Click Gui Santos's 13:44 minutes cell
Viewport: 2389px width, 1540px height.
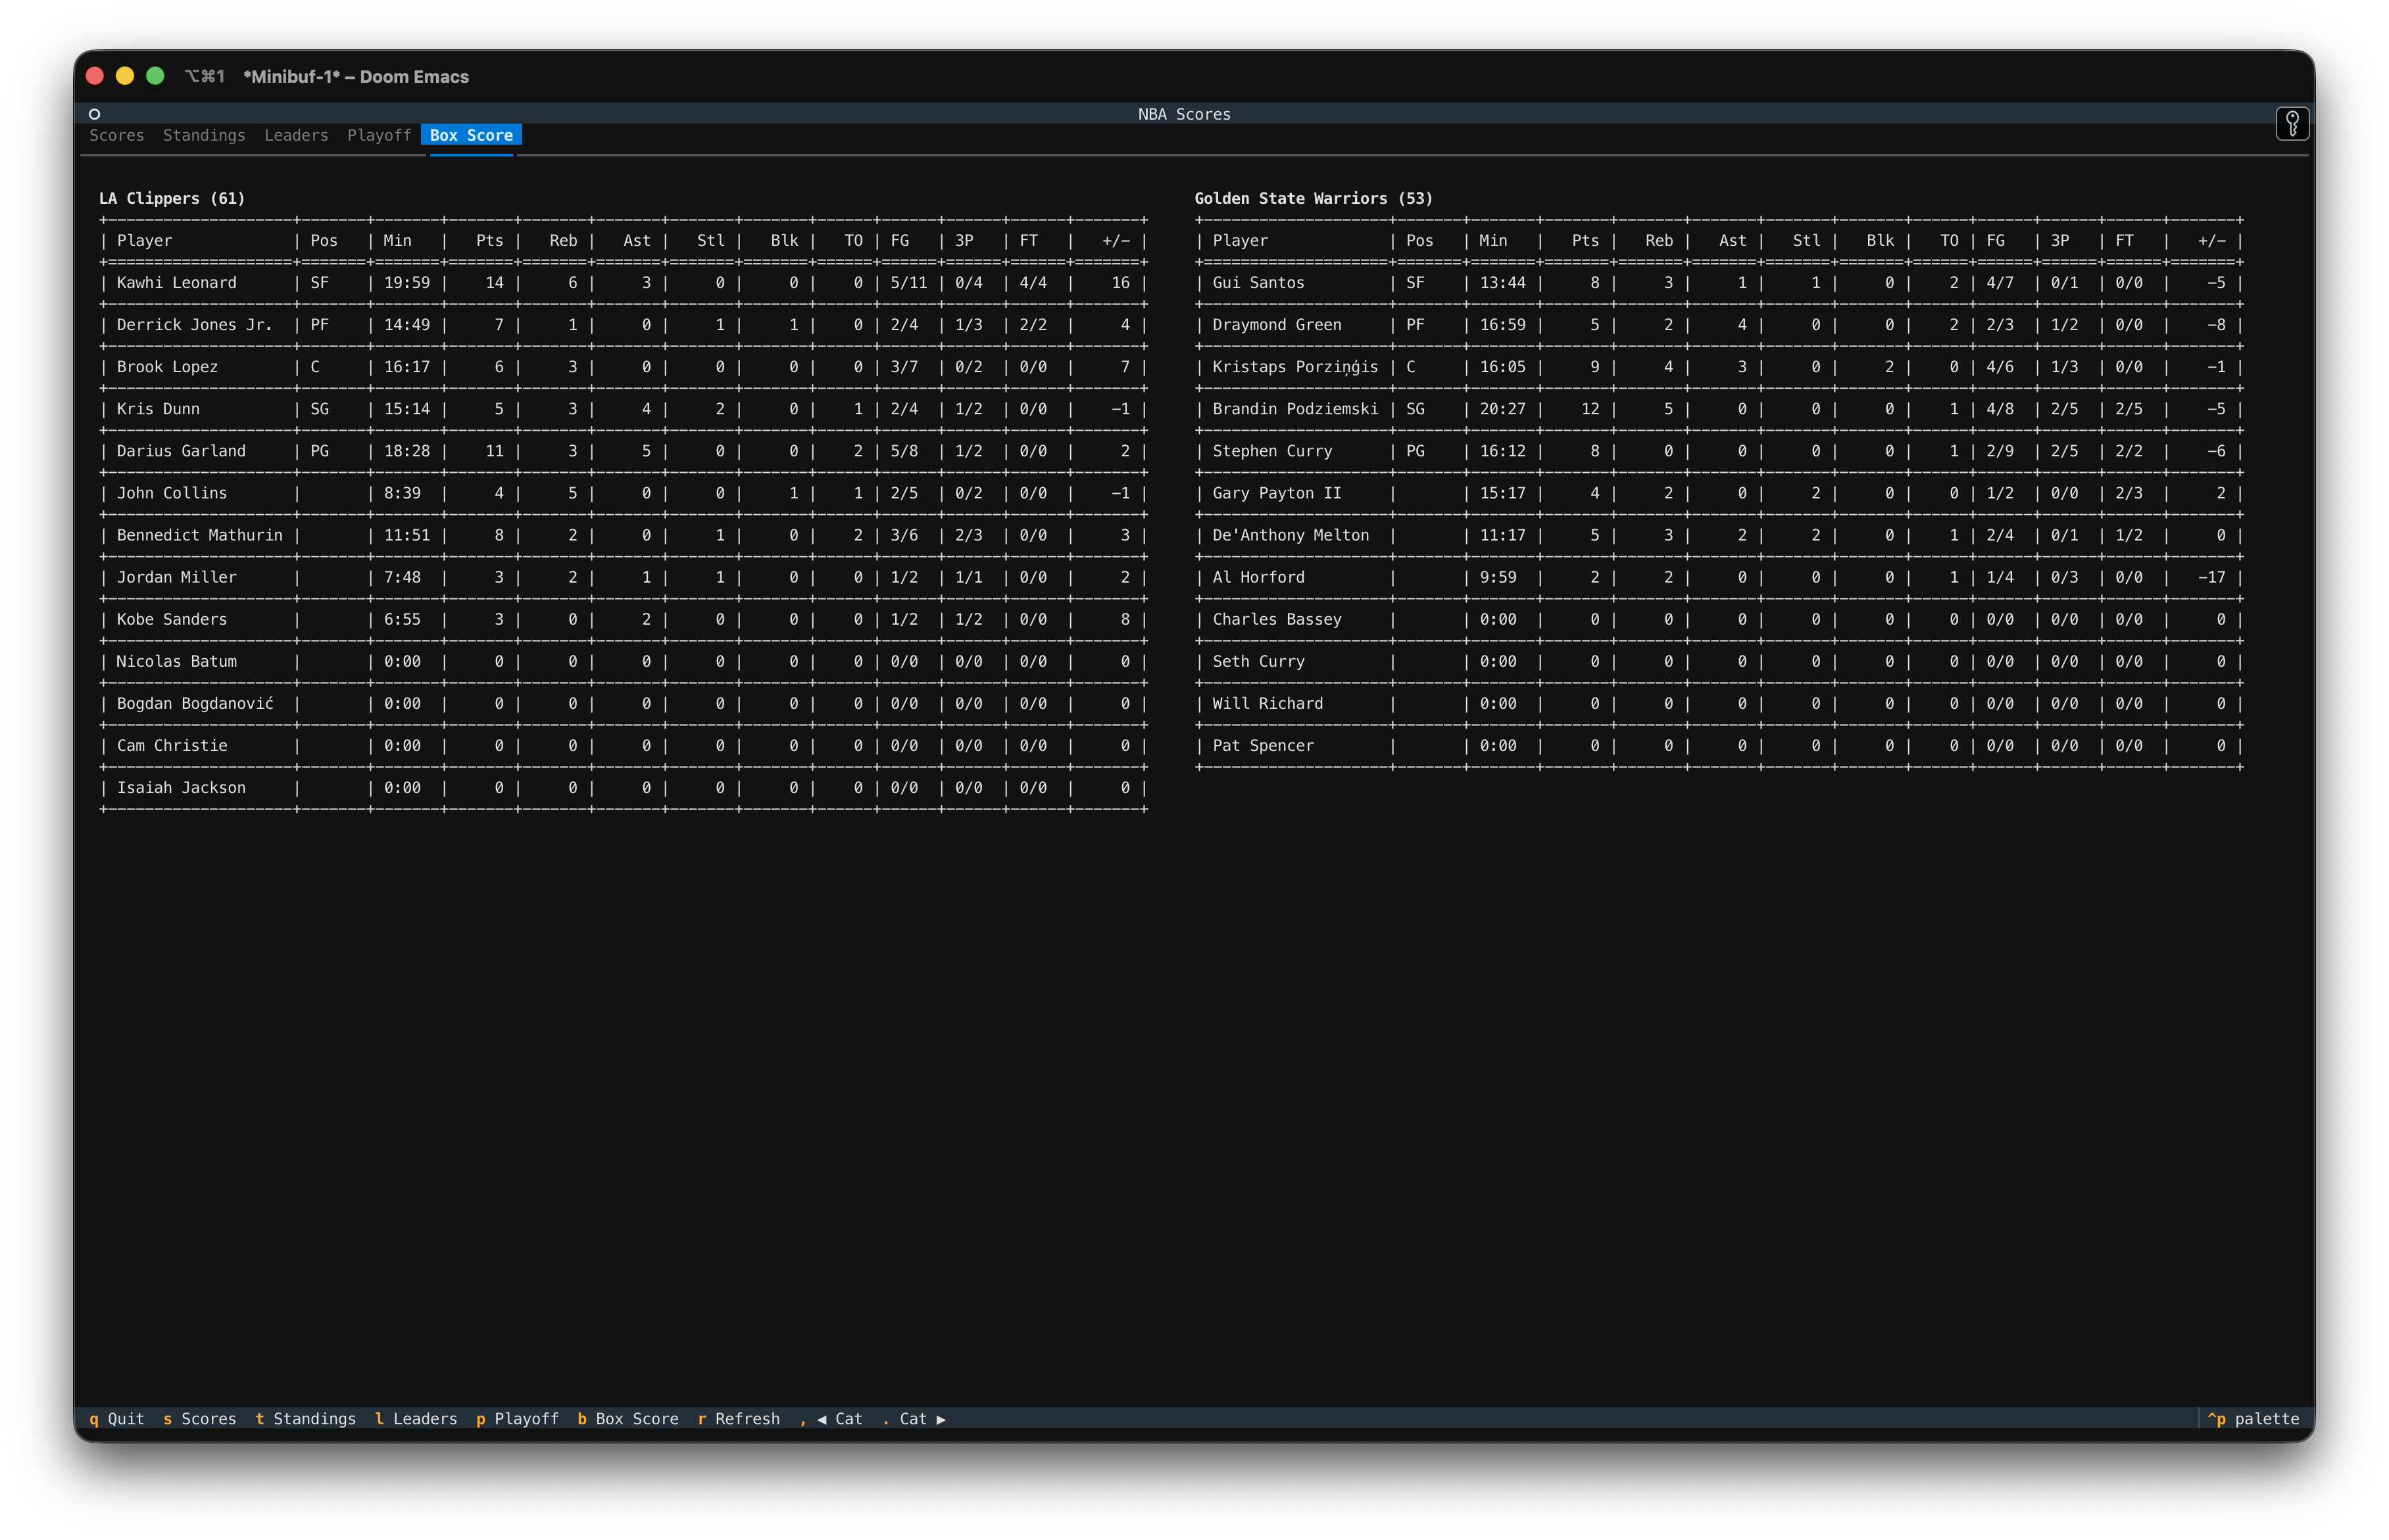click(1503, 283)
